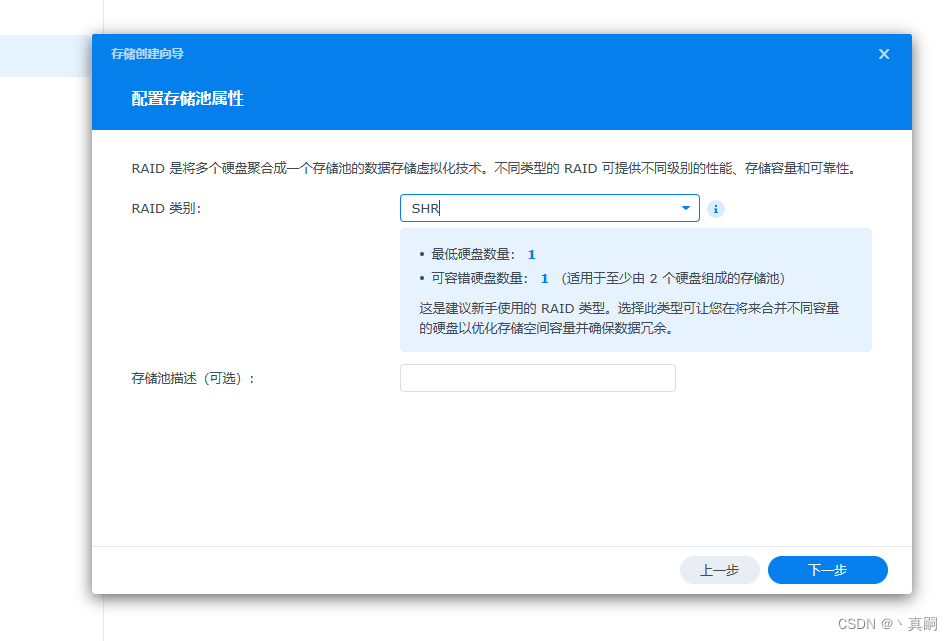Focus the storage pool description field
Screen dimensions: 952x641
(x=538, y=378)
